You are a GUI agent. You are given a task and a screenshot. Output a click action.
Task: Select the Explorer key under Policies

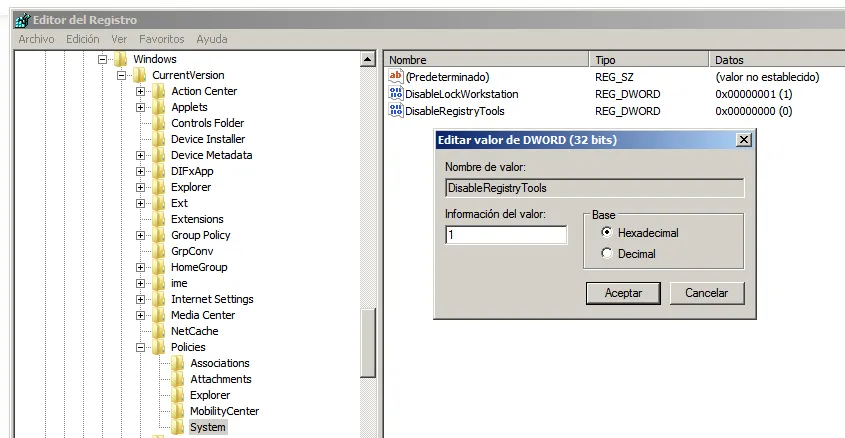210,395
